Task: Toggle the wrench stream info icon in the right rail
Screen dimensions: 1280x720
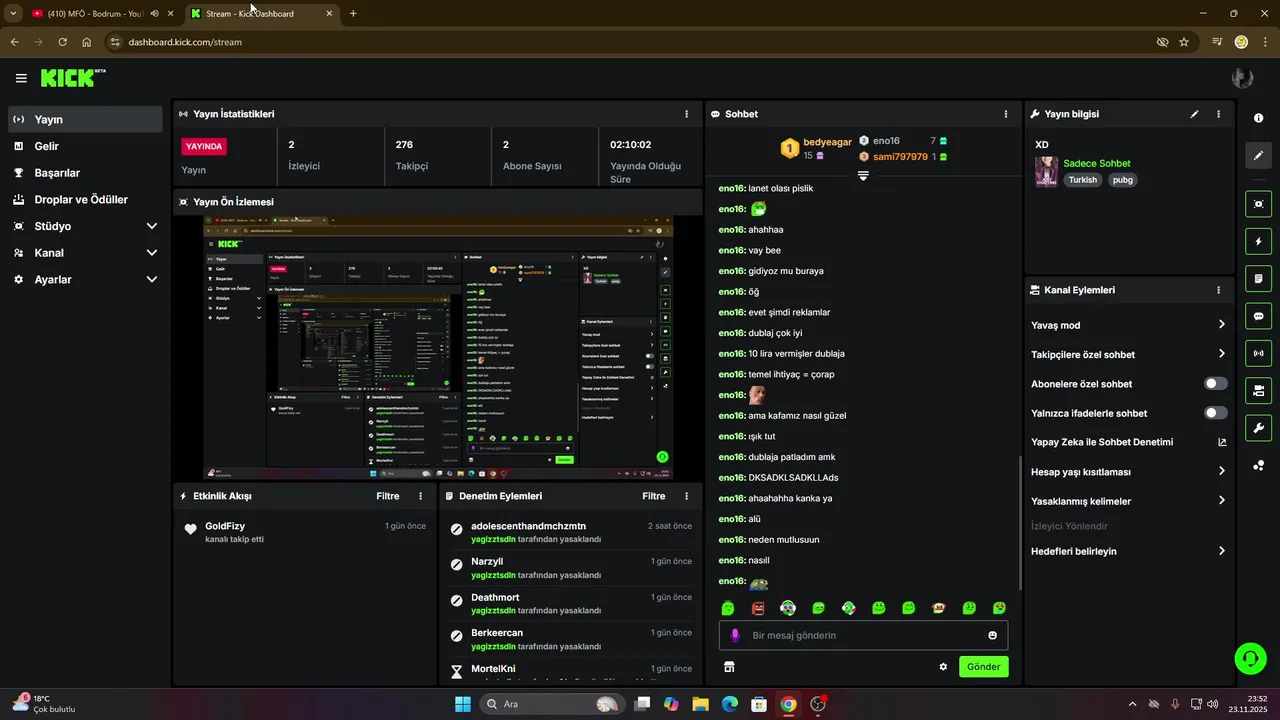Action: 1258,428
